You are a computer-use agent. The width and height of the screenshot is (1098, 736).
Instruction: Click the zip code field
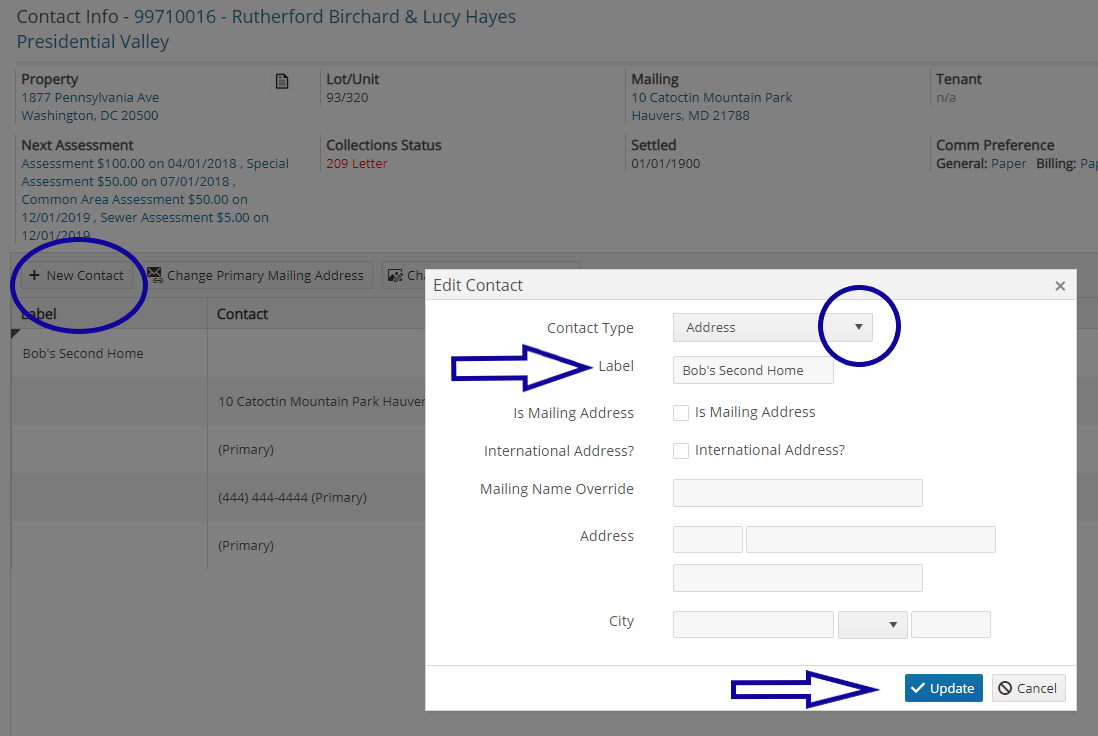[950, 625]
